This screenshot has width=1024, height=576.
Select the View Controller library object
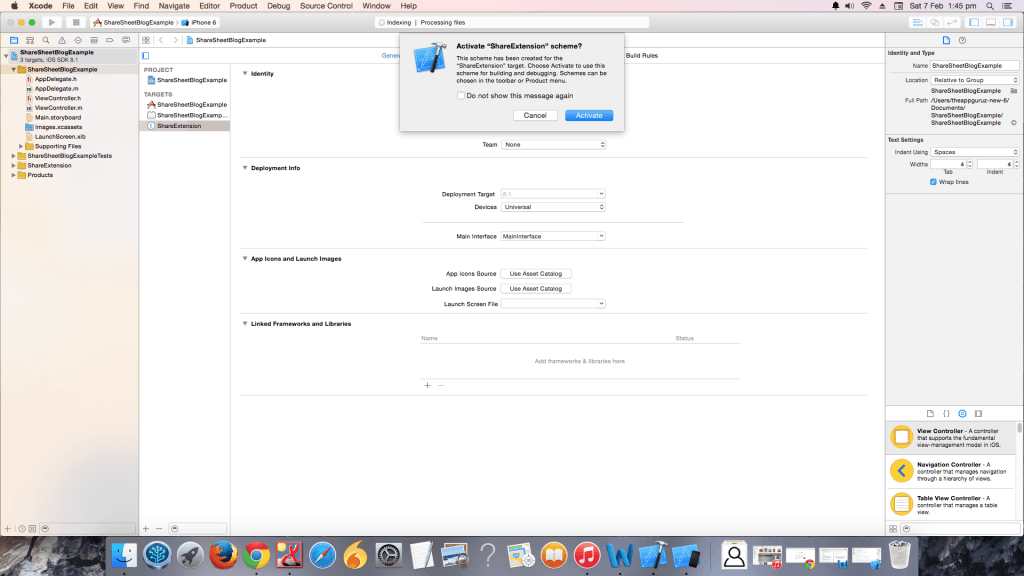click(x=952, y=438)
